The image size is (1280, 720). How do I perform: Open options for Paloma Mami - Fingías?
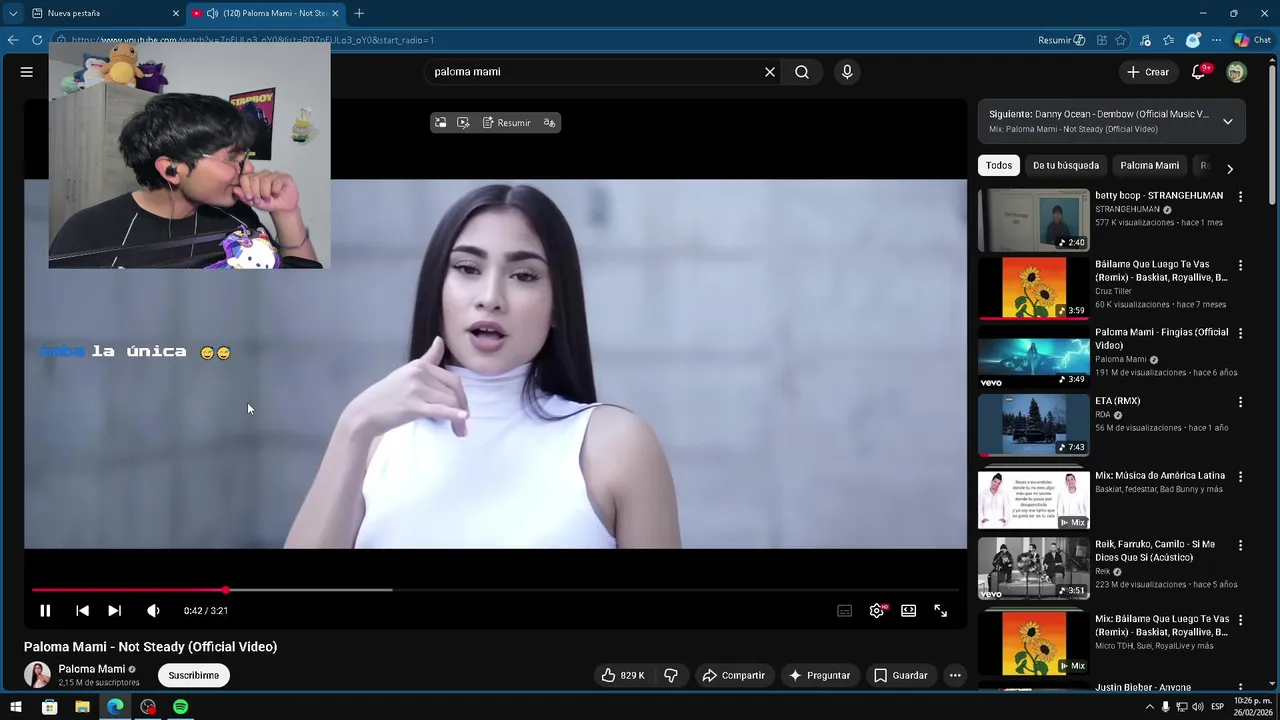pyautogui.click(x=1240, y=334)
